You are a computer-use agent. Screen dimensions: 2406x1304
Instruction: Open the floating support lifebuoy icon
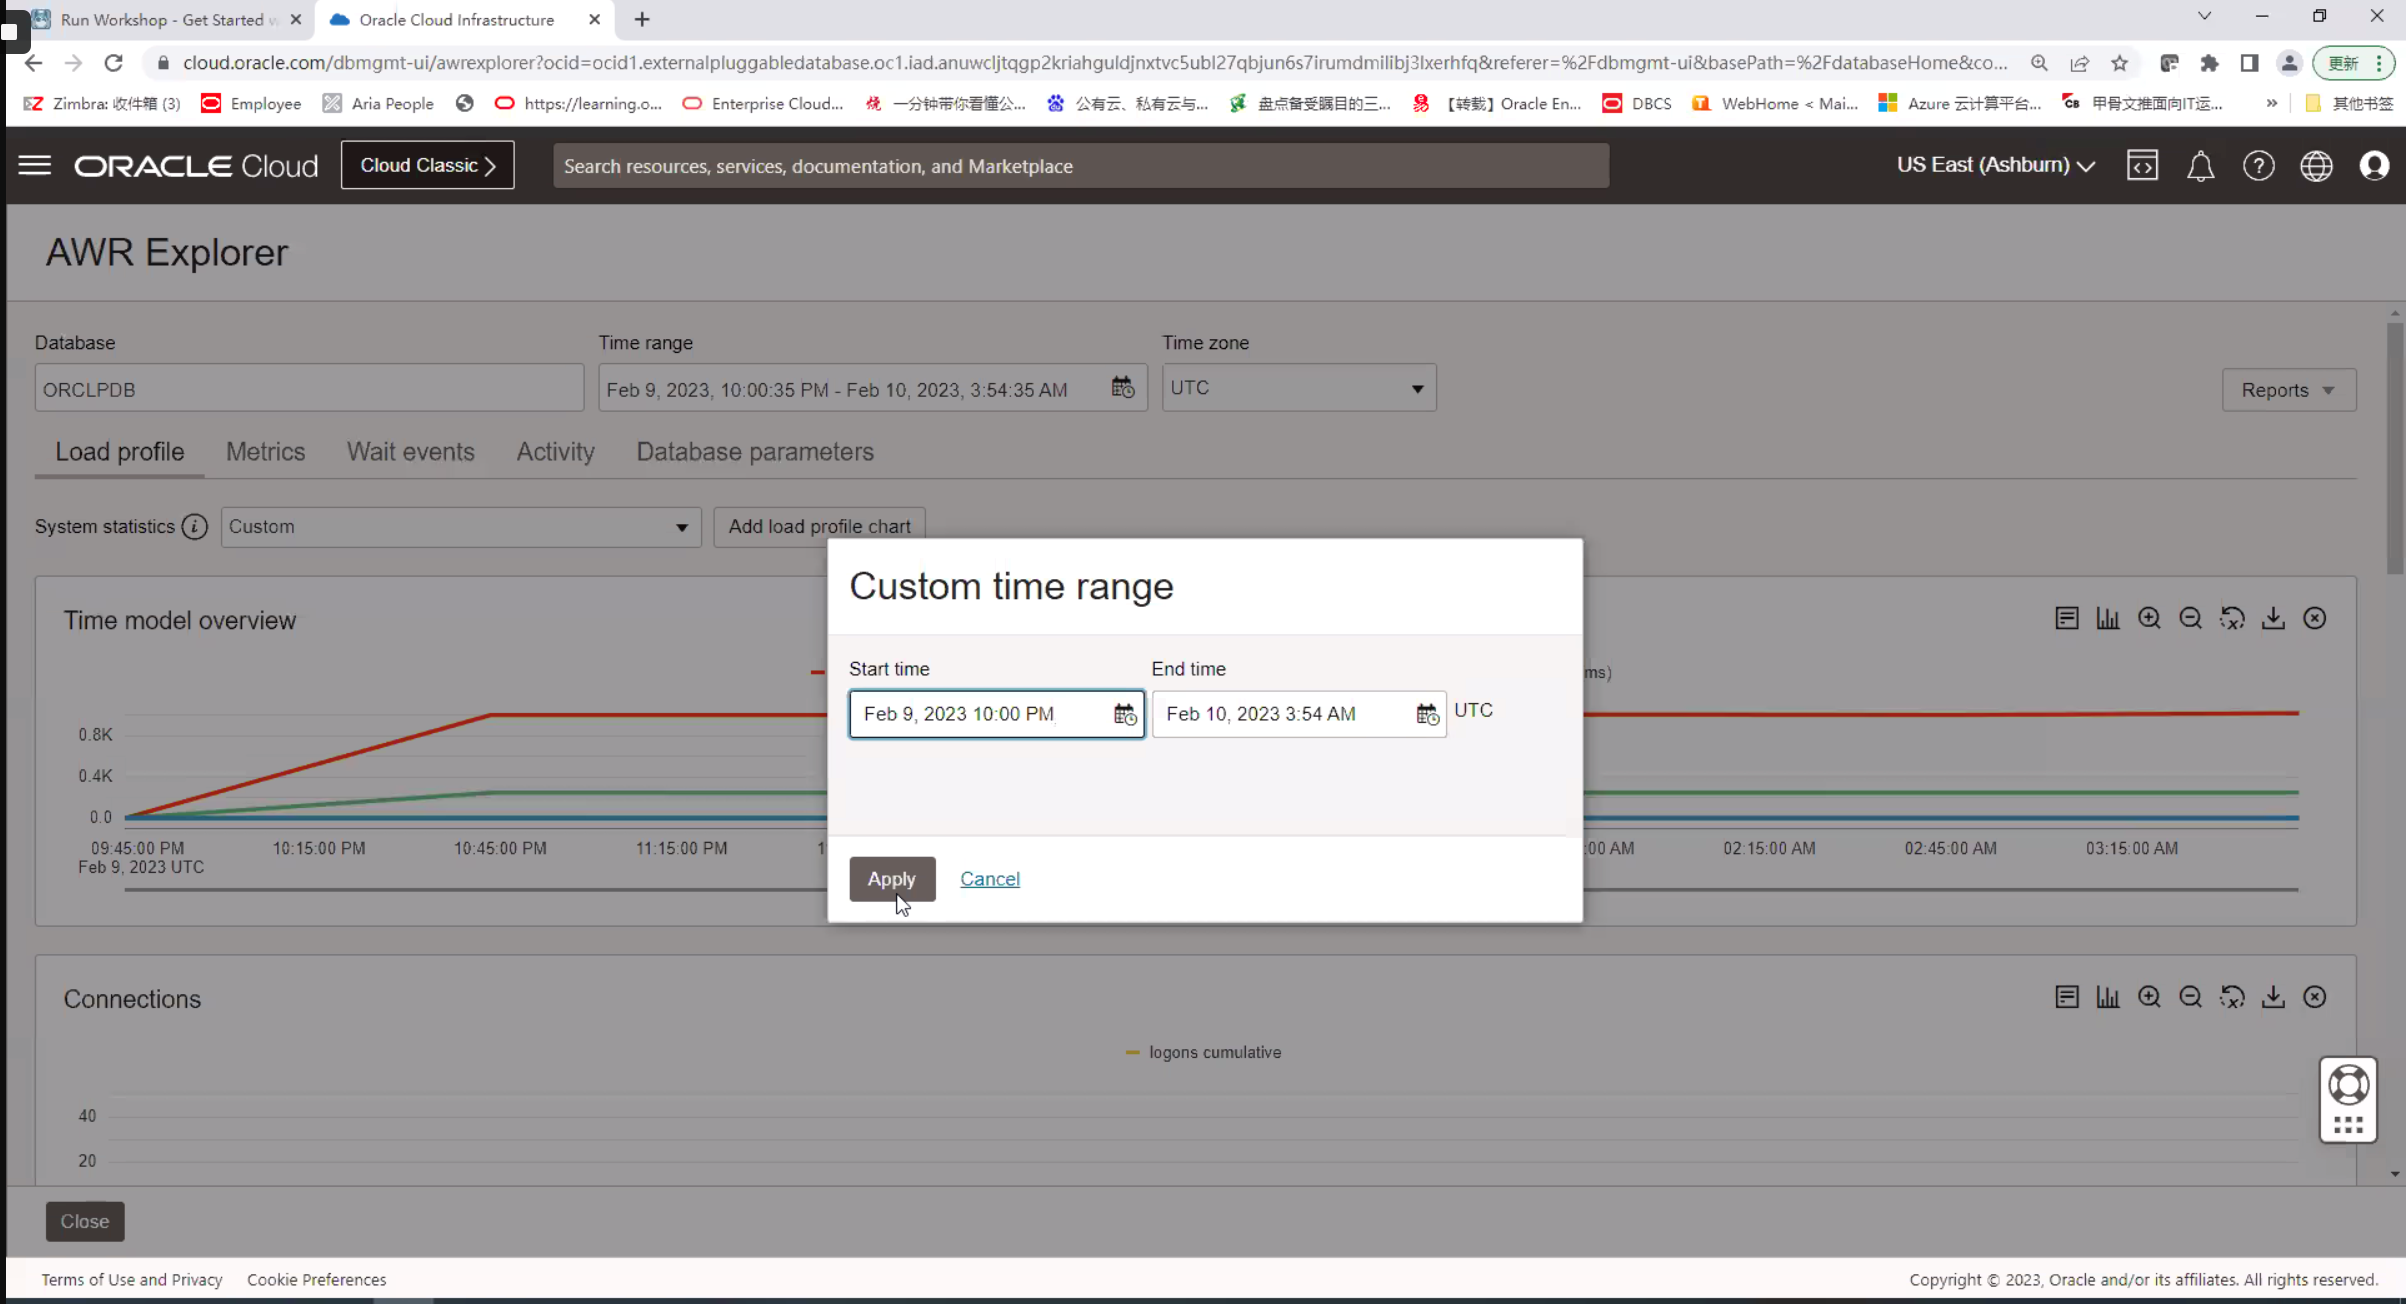2348,1084
